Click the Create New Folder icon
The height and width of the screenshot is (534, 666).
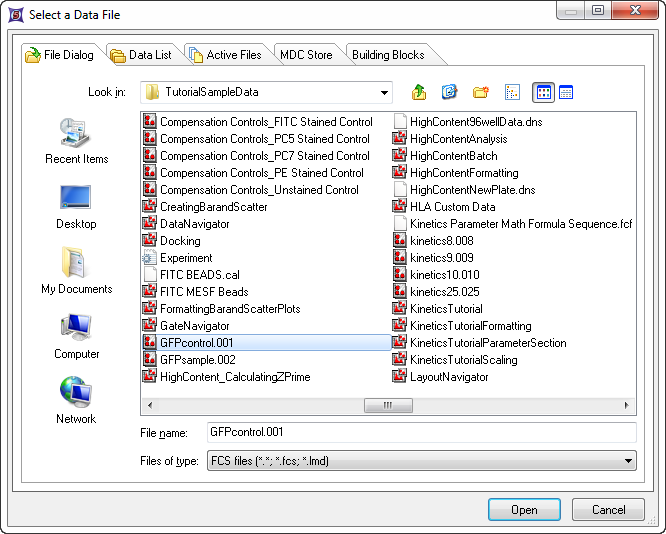481,93
